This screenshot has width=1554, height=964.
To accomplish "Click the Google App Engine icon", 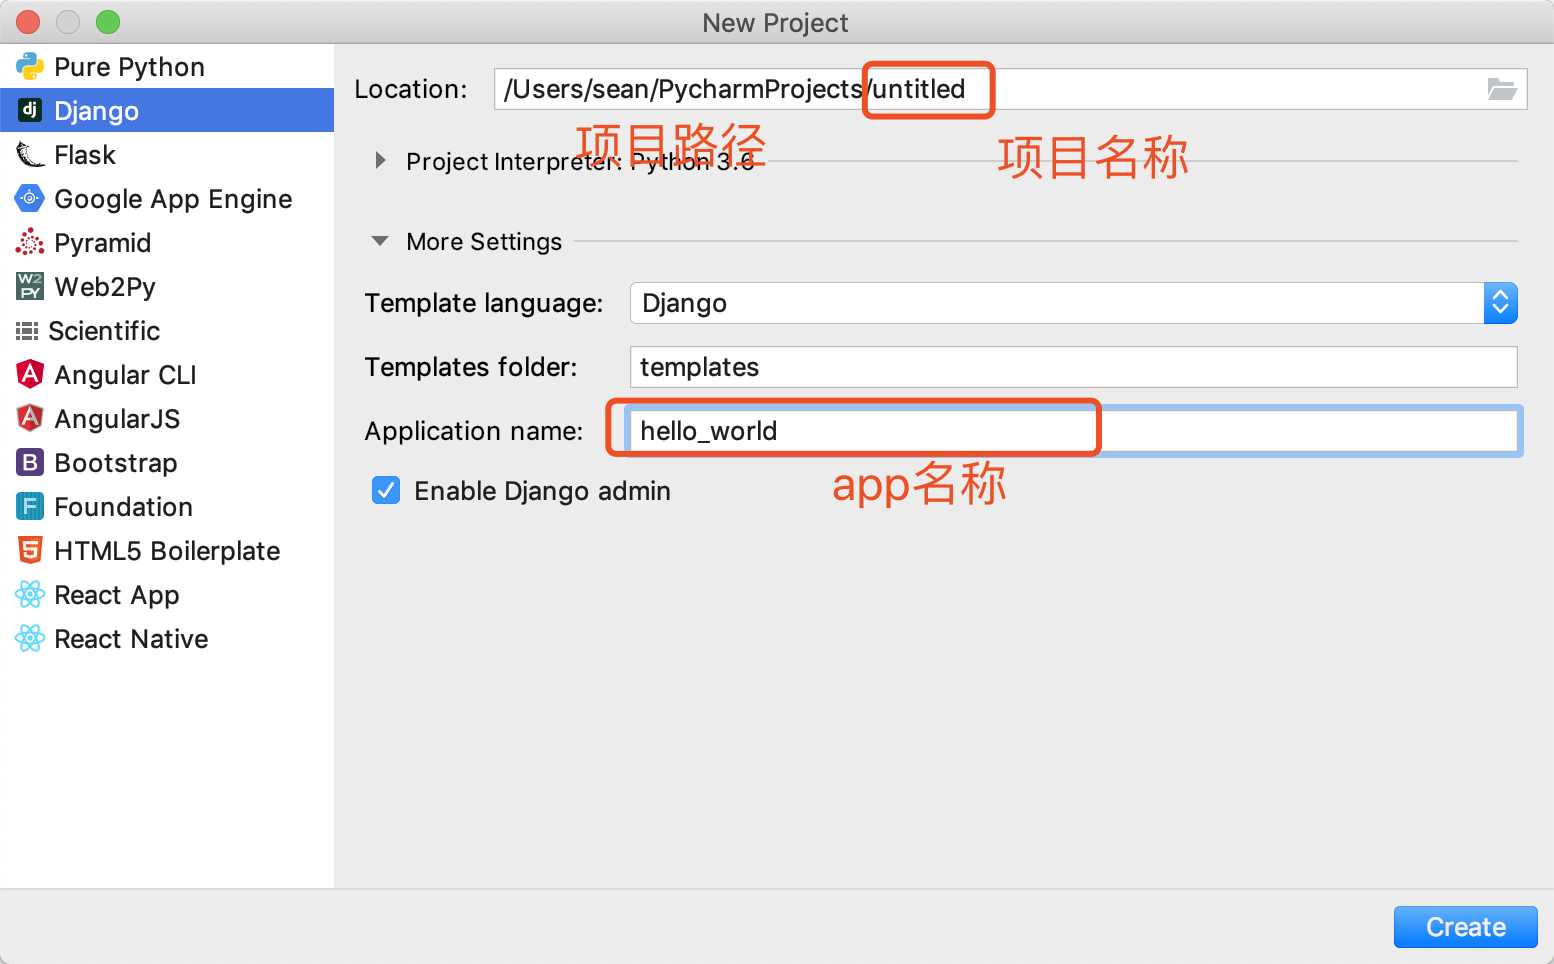I will (x=30, y=198).
